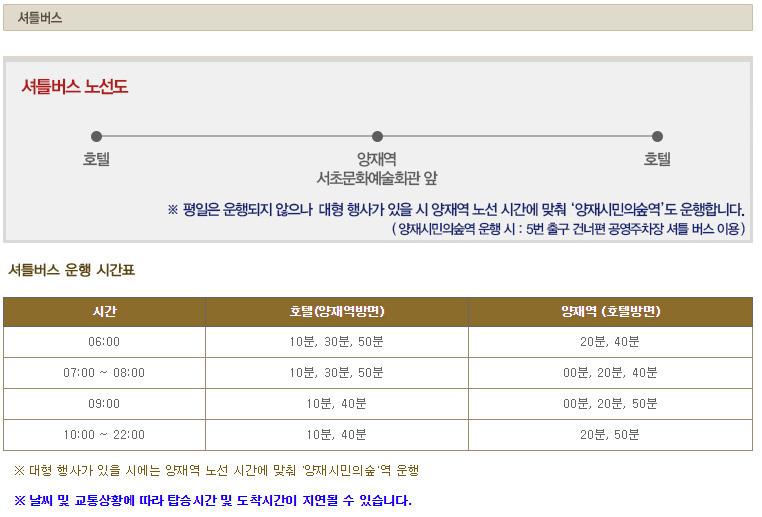Click the 서초문화예술회관 앞 label
762x517 pixels.
click(377, 178)
